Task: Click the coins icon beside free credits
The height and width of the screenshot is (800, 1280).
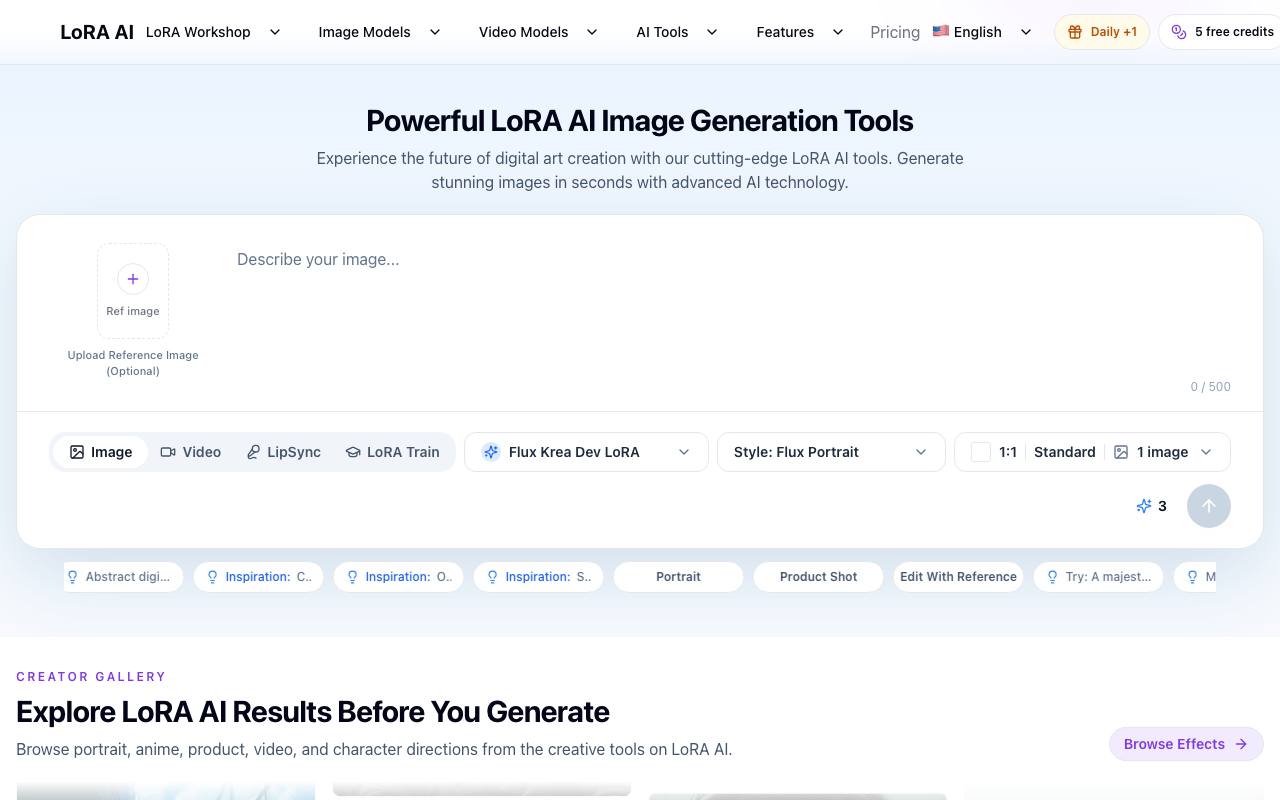Action: (1179, 32)
